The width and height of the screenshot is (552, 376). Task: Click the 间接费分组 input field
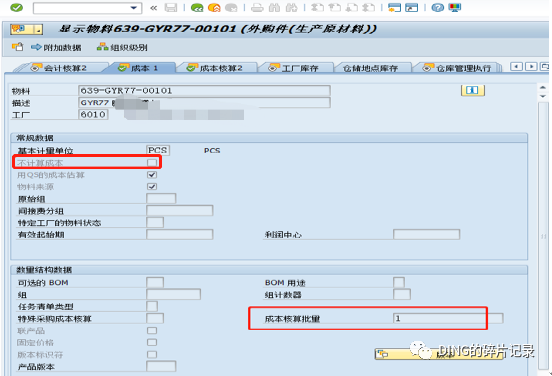click(x=180, y=211)
